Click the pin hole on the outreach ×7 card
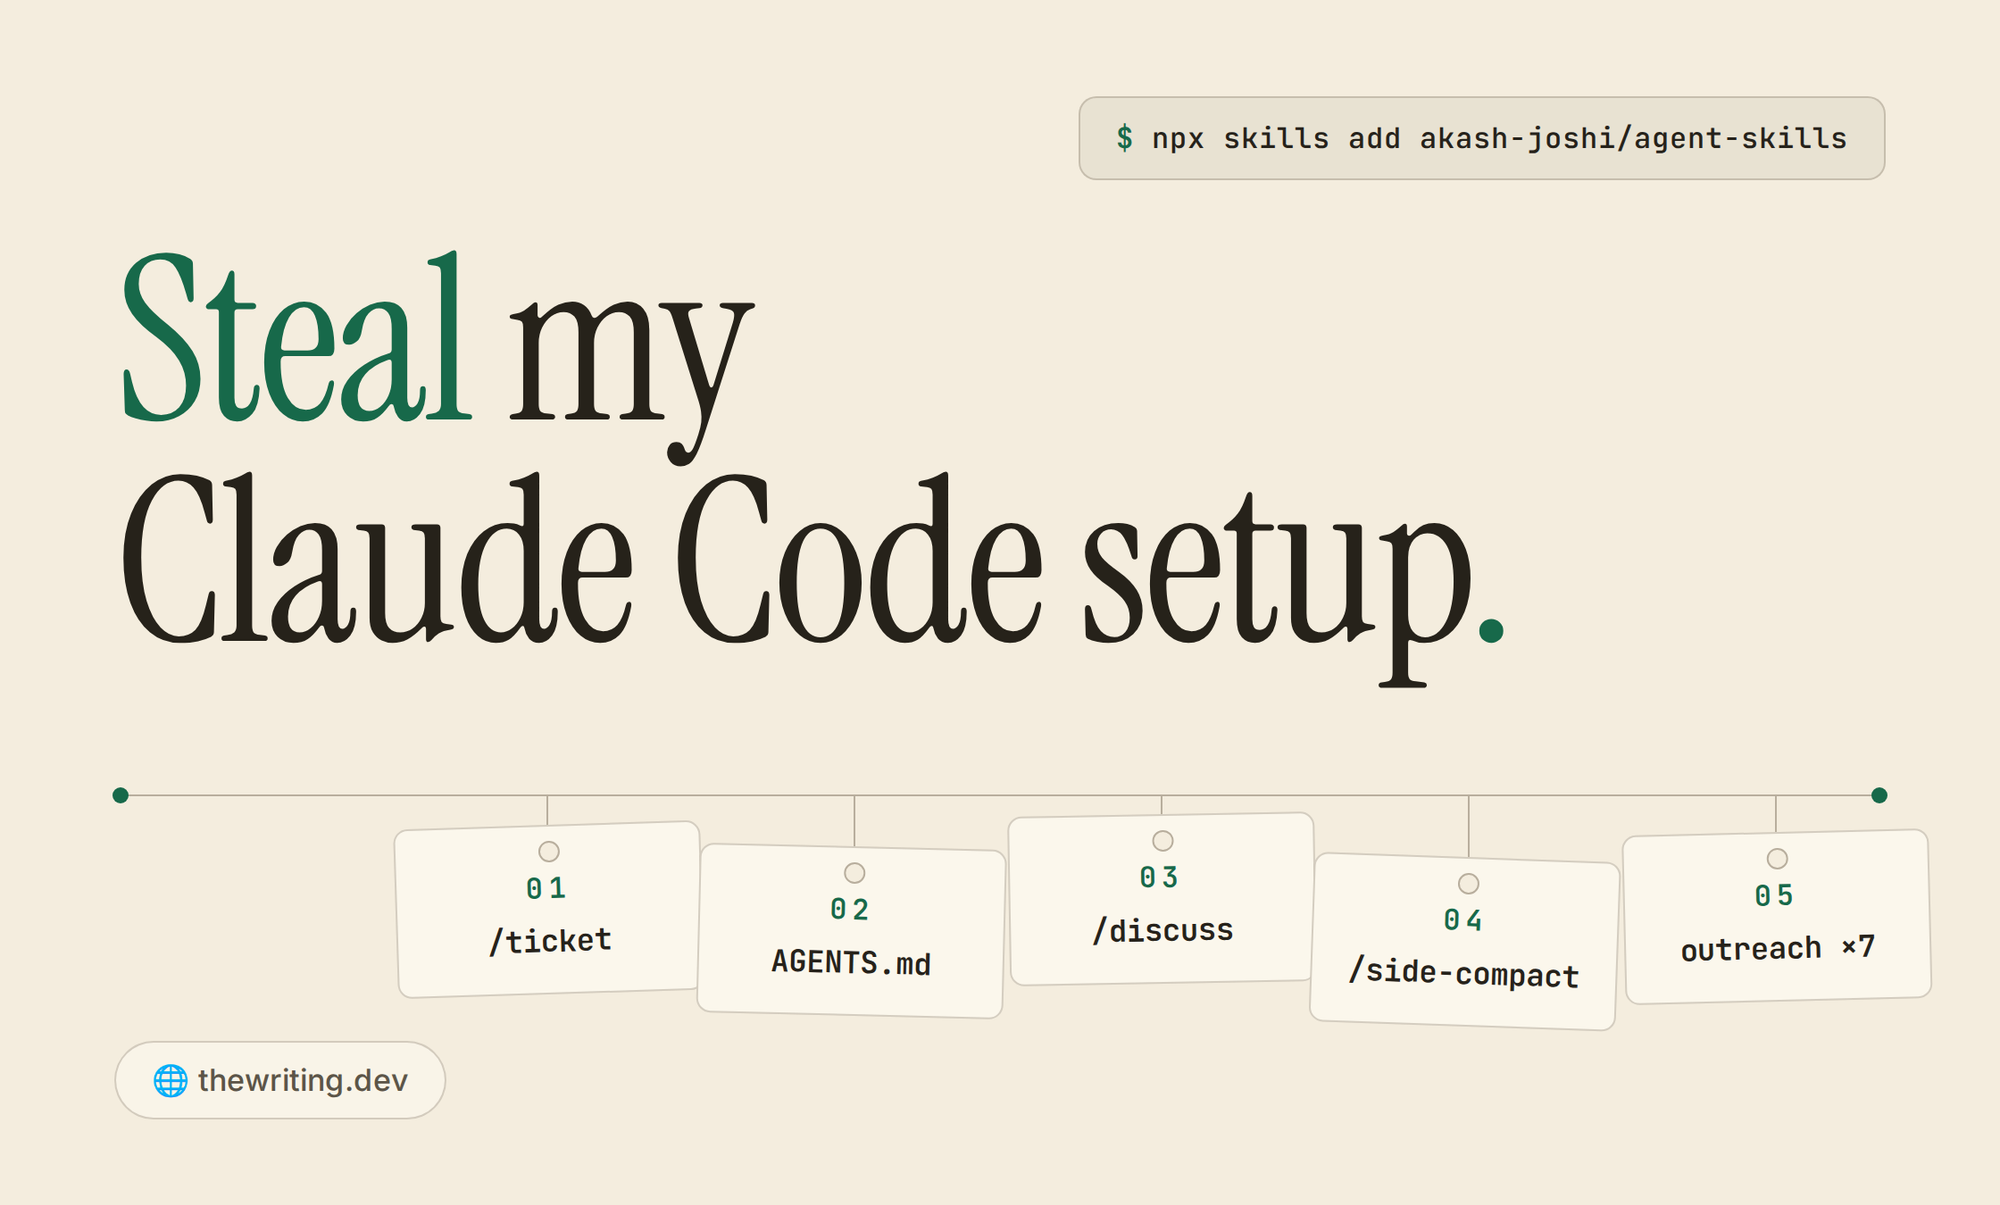 1777,858
